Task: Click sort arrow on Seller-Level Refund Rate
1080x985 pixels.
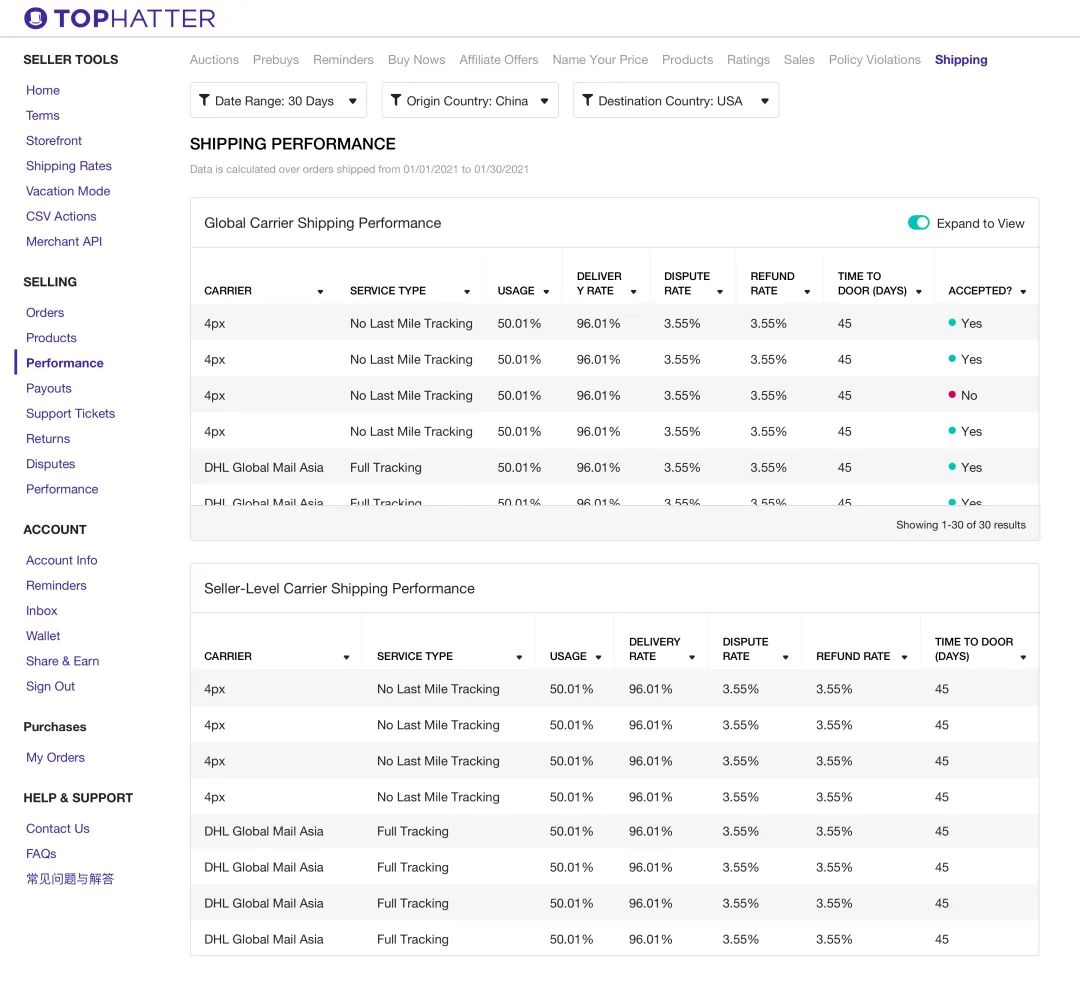Action: tap(904, 658)
